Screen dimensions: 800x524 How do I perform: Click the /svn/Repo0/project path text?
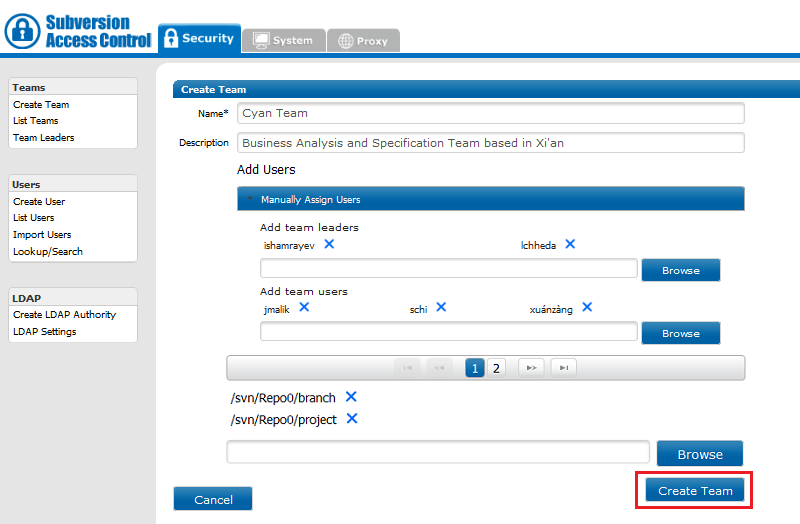tap(284, 420)
